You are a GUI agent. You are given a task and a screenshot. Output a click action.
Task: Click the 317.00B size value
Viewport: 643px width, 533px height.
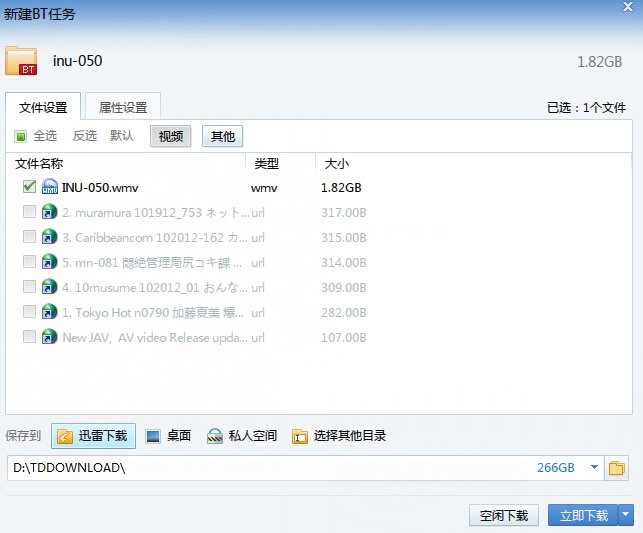coord(344,213)
